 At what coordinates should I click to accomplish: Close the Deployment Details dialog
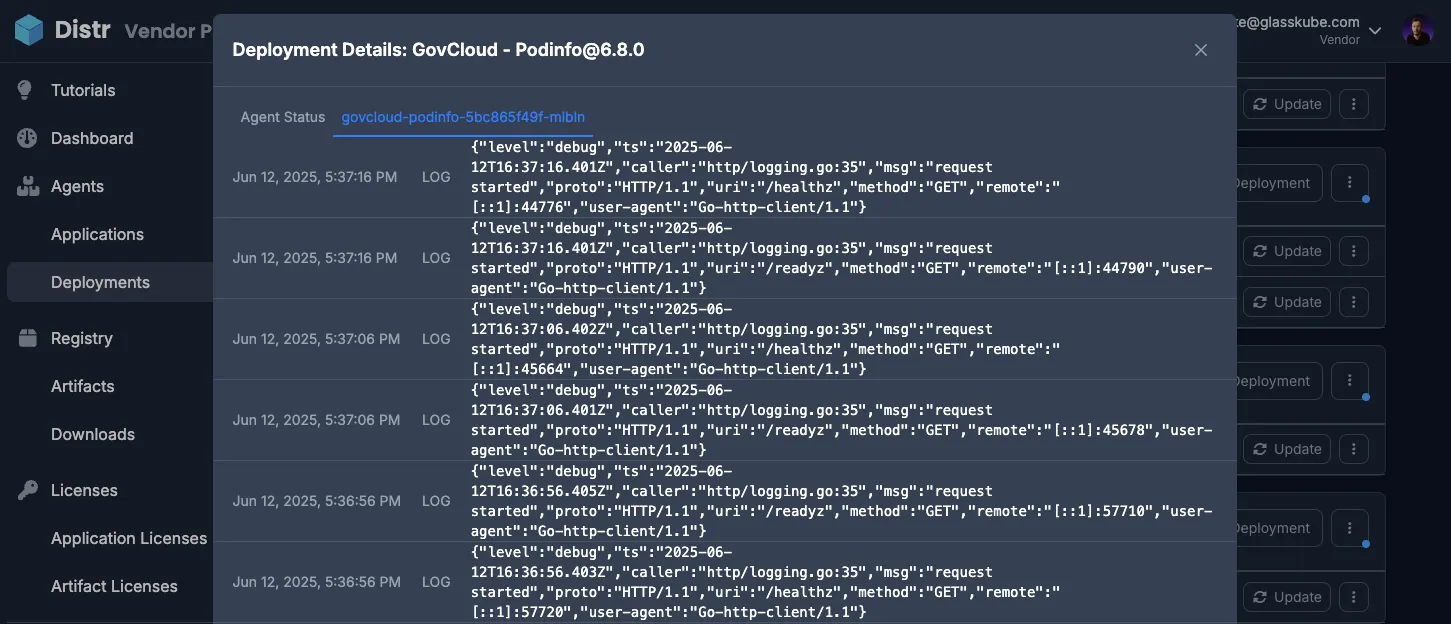coord(1201,50)
